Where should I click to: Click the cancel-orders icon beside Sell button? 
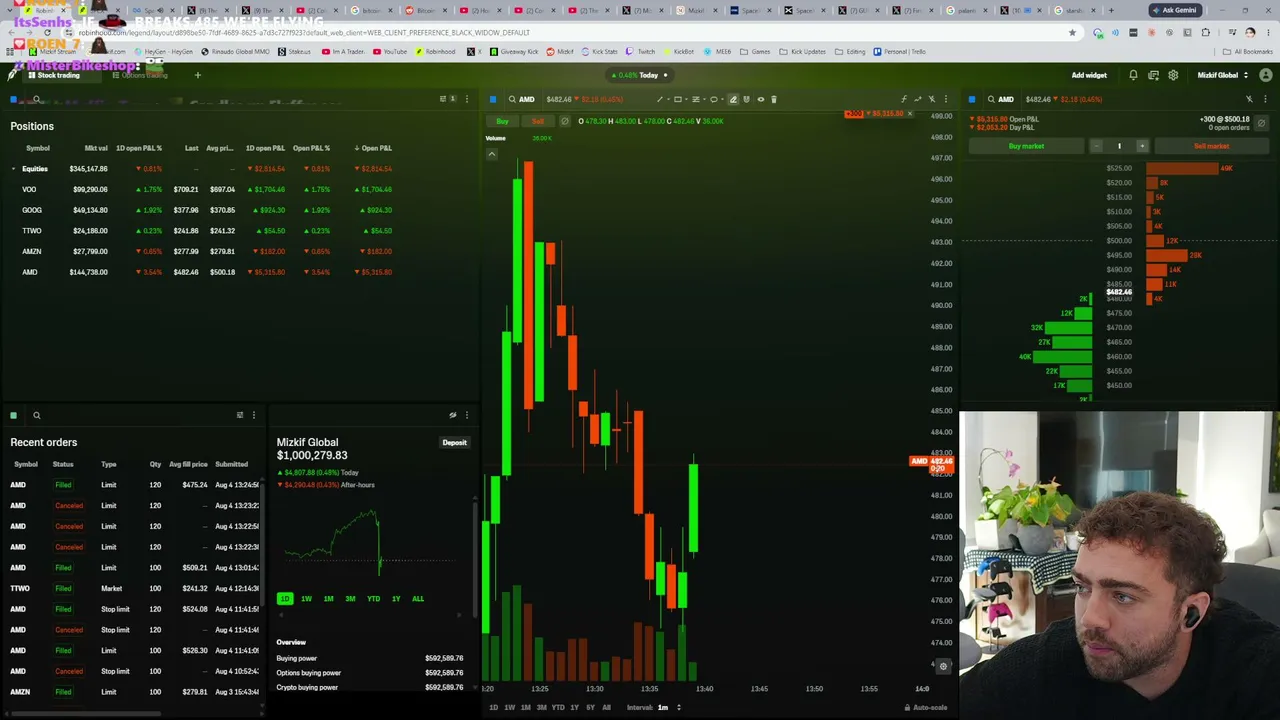(x=565, y=121)
